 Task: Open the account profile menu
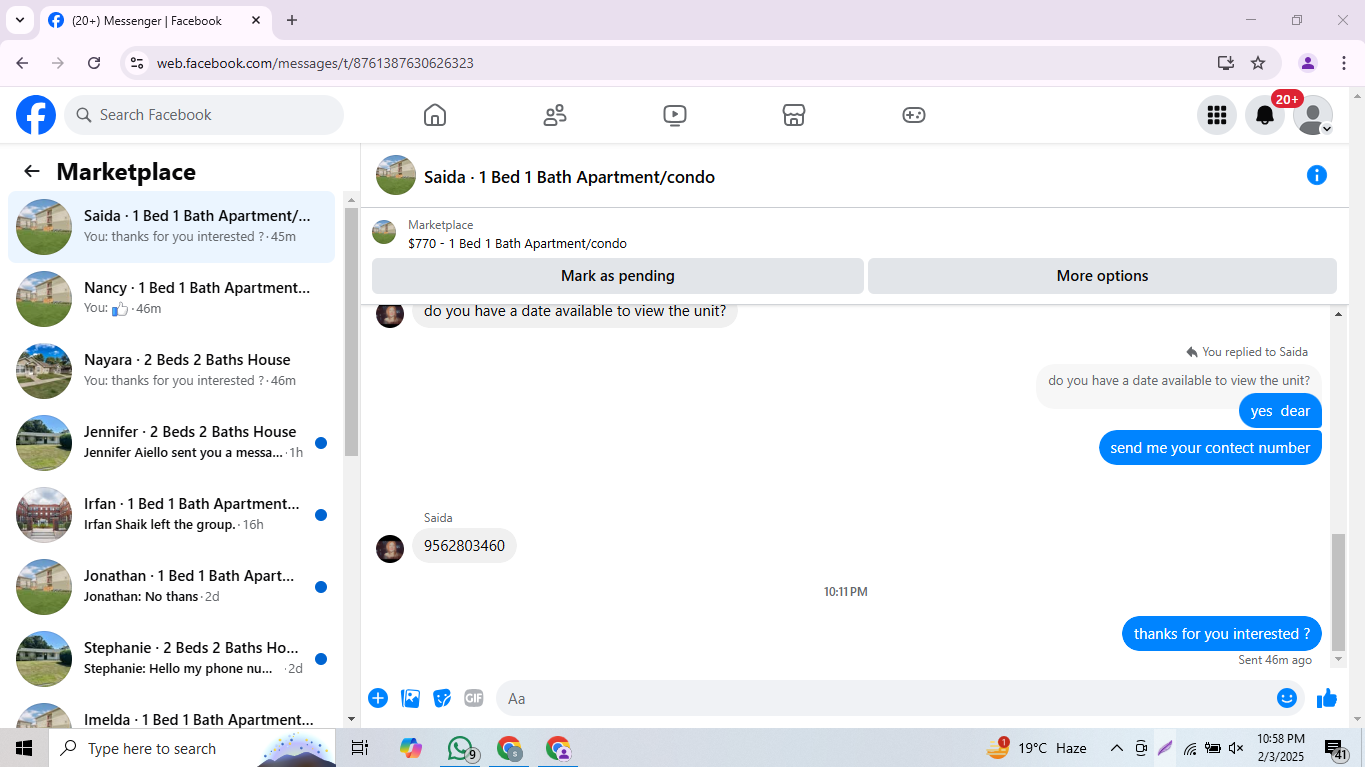[1313, 115]
